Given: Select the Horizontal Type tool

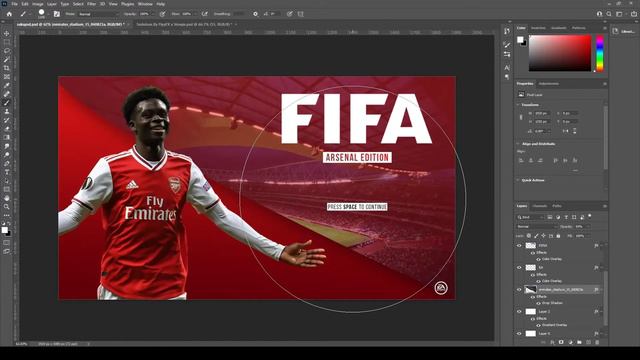Looking at the screenshot, I should tap(7, 172).
